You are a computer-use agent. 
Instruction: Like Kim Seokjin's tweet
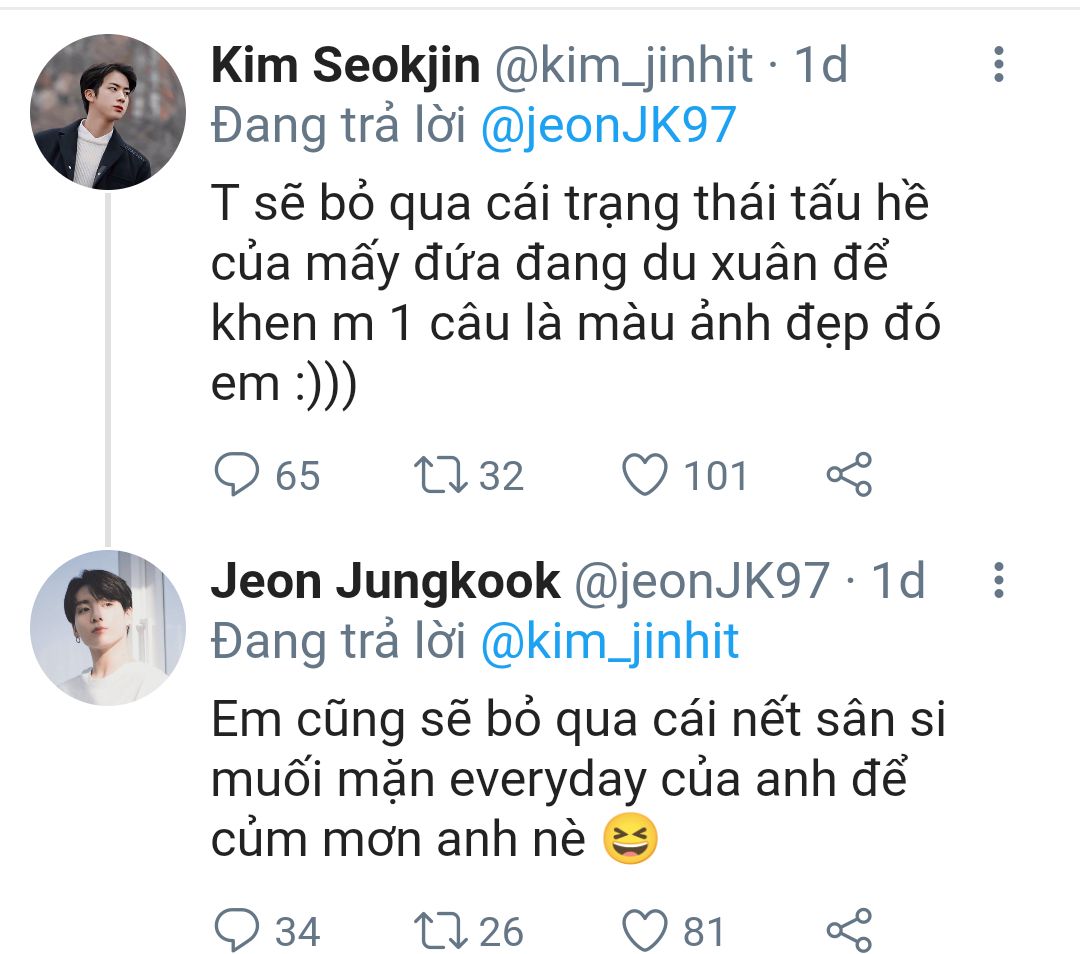click(x=645, y=475)
